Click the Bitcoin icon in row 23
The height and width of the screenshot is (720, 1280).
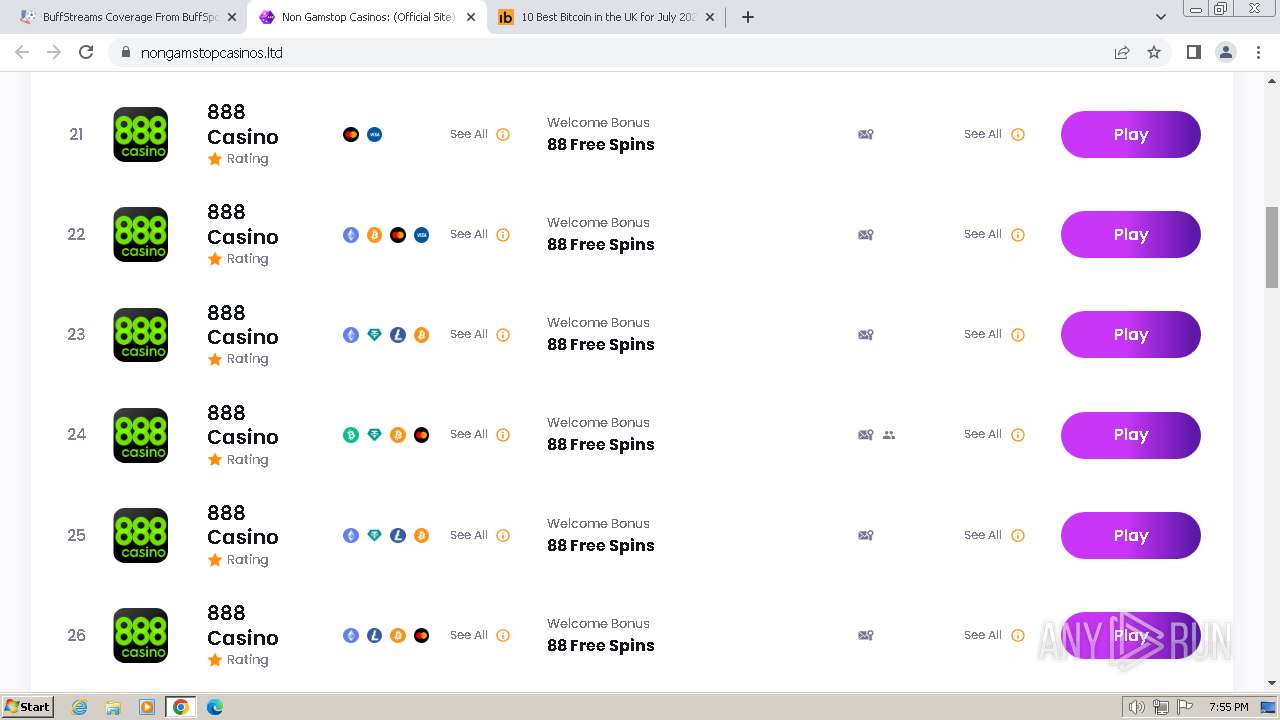coord(422,335)
